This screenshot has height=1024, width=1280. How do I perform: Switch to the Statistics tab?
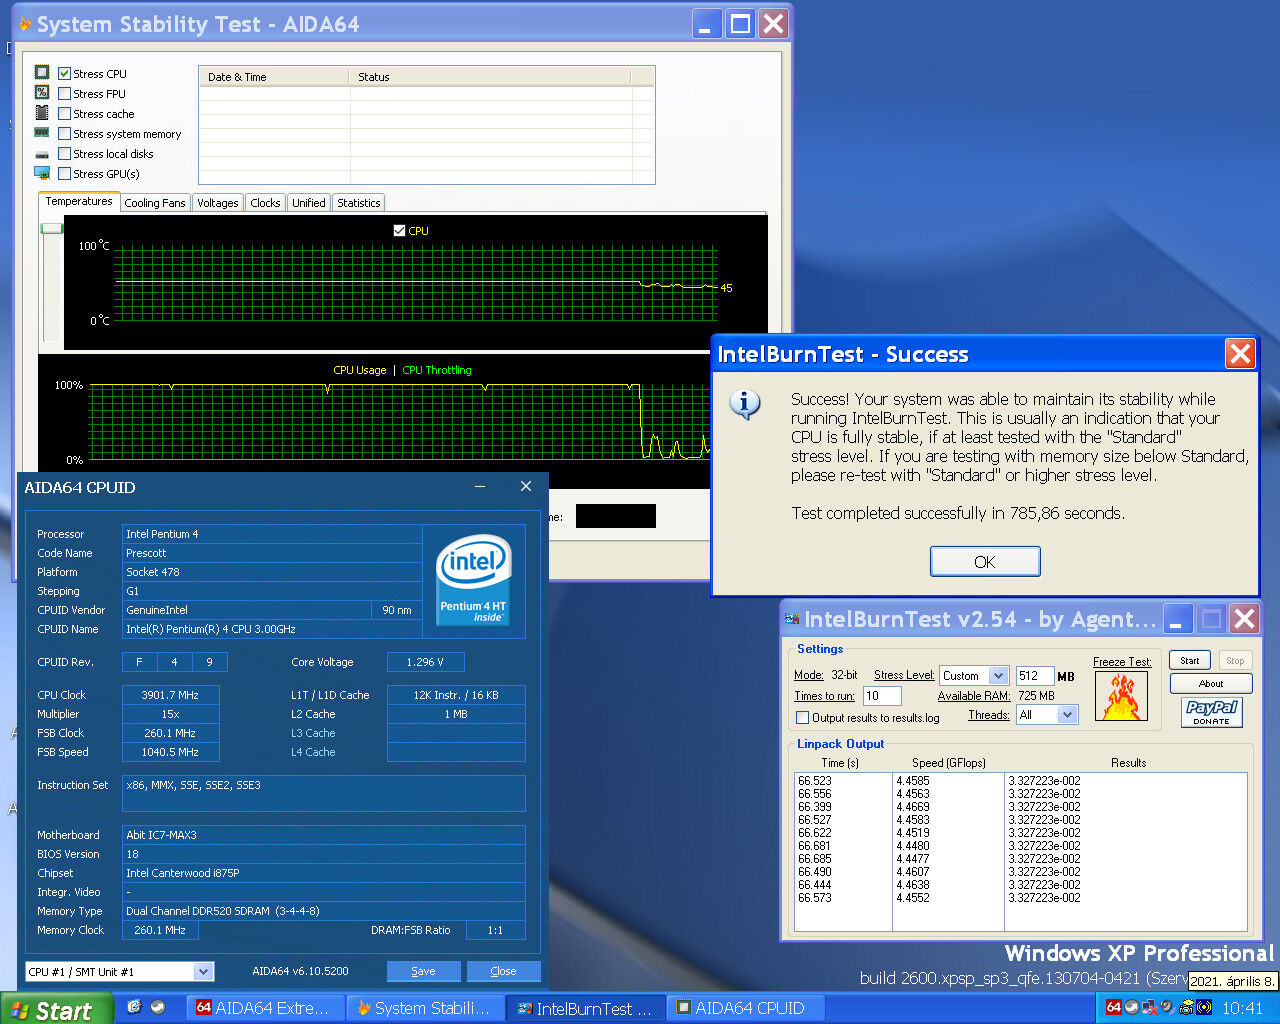[x=358, y=203]
